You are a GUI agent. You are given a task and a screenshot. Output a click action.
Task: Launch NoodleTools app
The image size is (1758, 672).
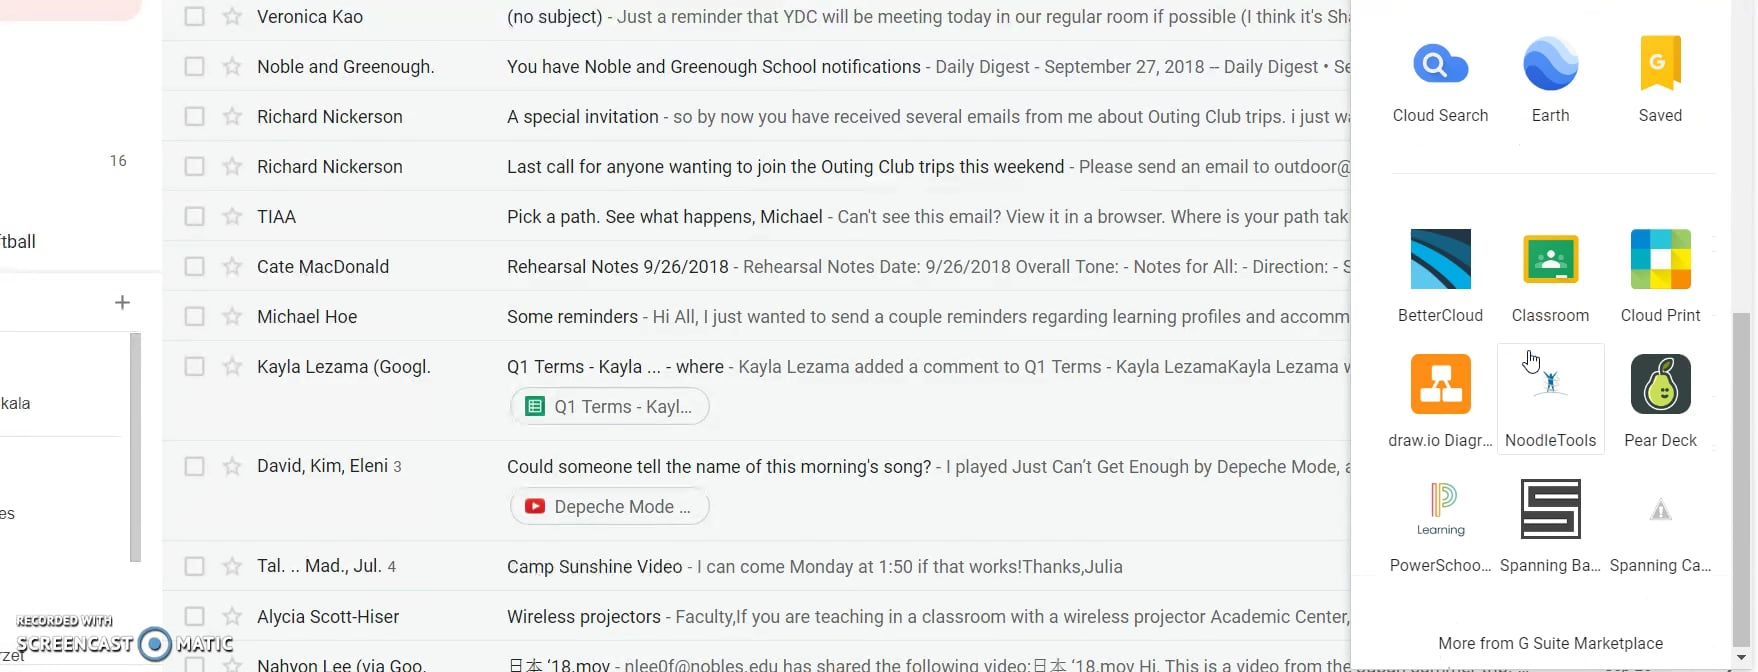1550,398
